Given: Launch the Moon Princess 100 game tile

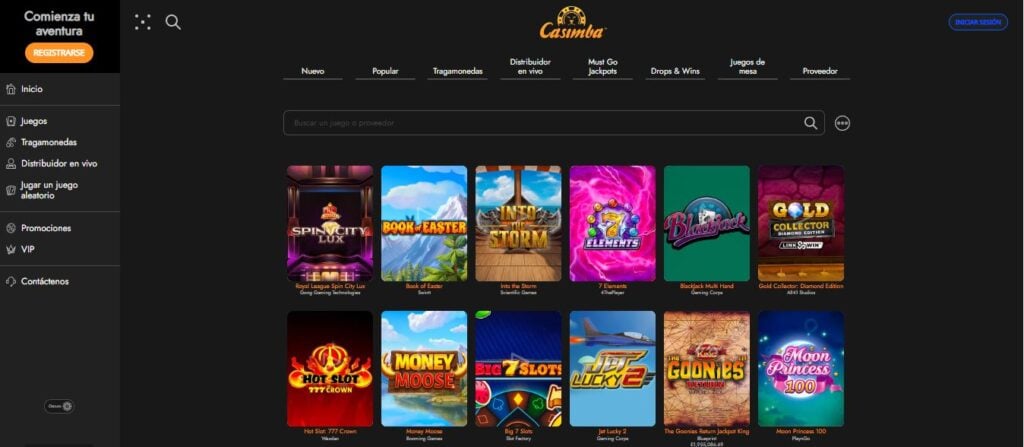Looking at the screenshot, I should [801, 369].
